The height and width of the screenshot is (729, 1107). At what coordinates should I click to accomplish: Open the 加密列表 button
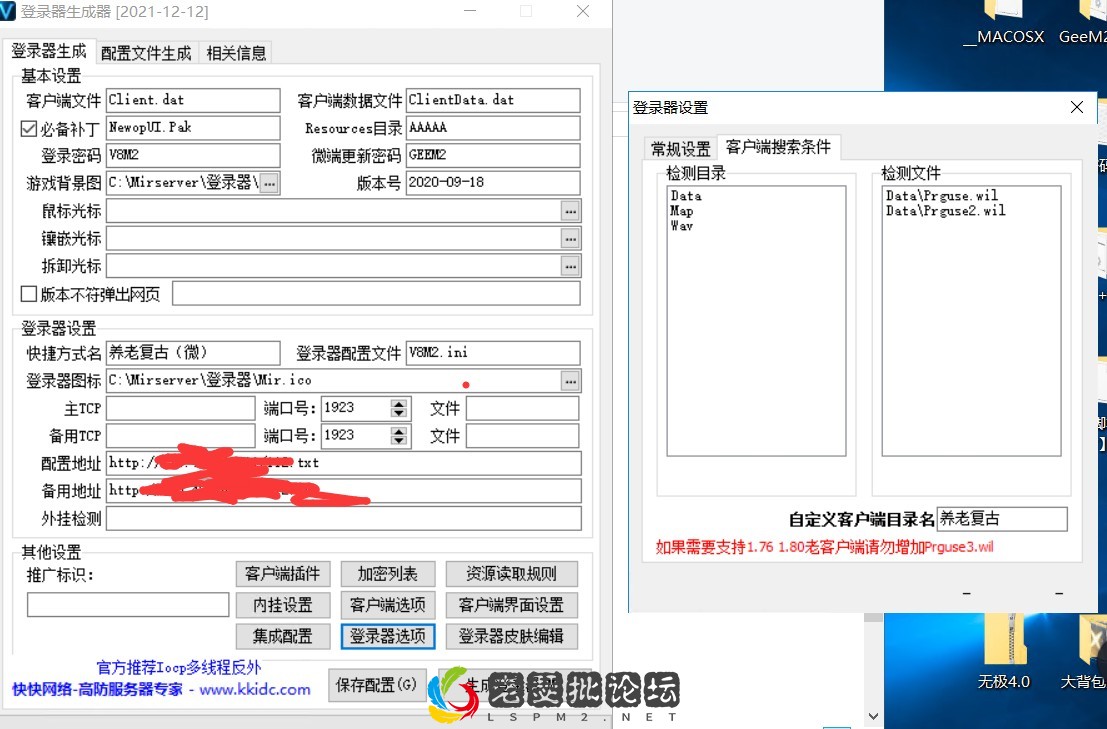click(388, 574)
